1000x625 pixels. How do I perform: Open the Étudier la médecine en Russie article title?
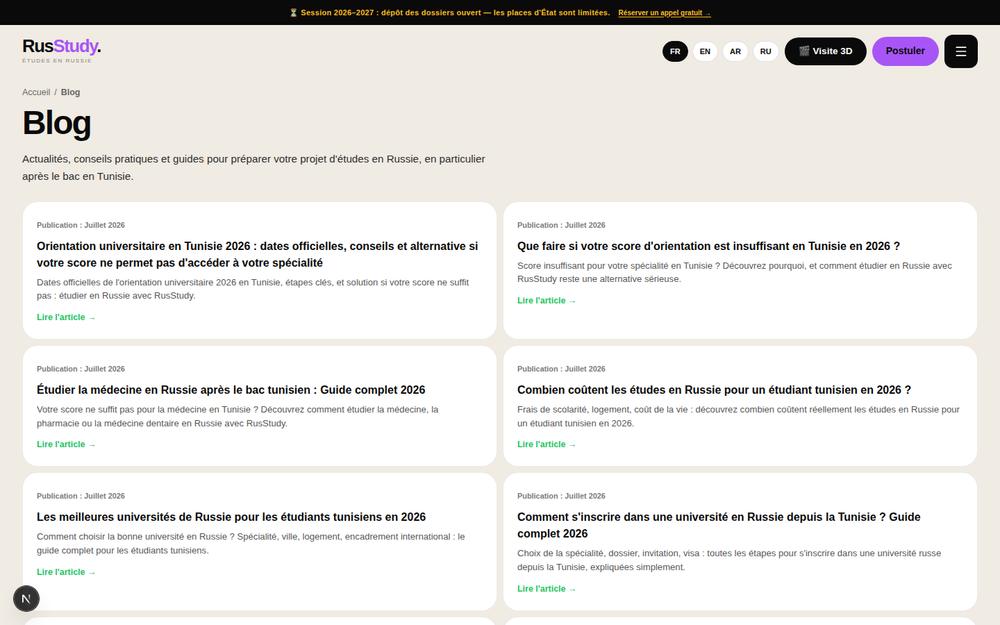point(231,390)
